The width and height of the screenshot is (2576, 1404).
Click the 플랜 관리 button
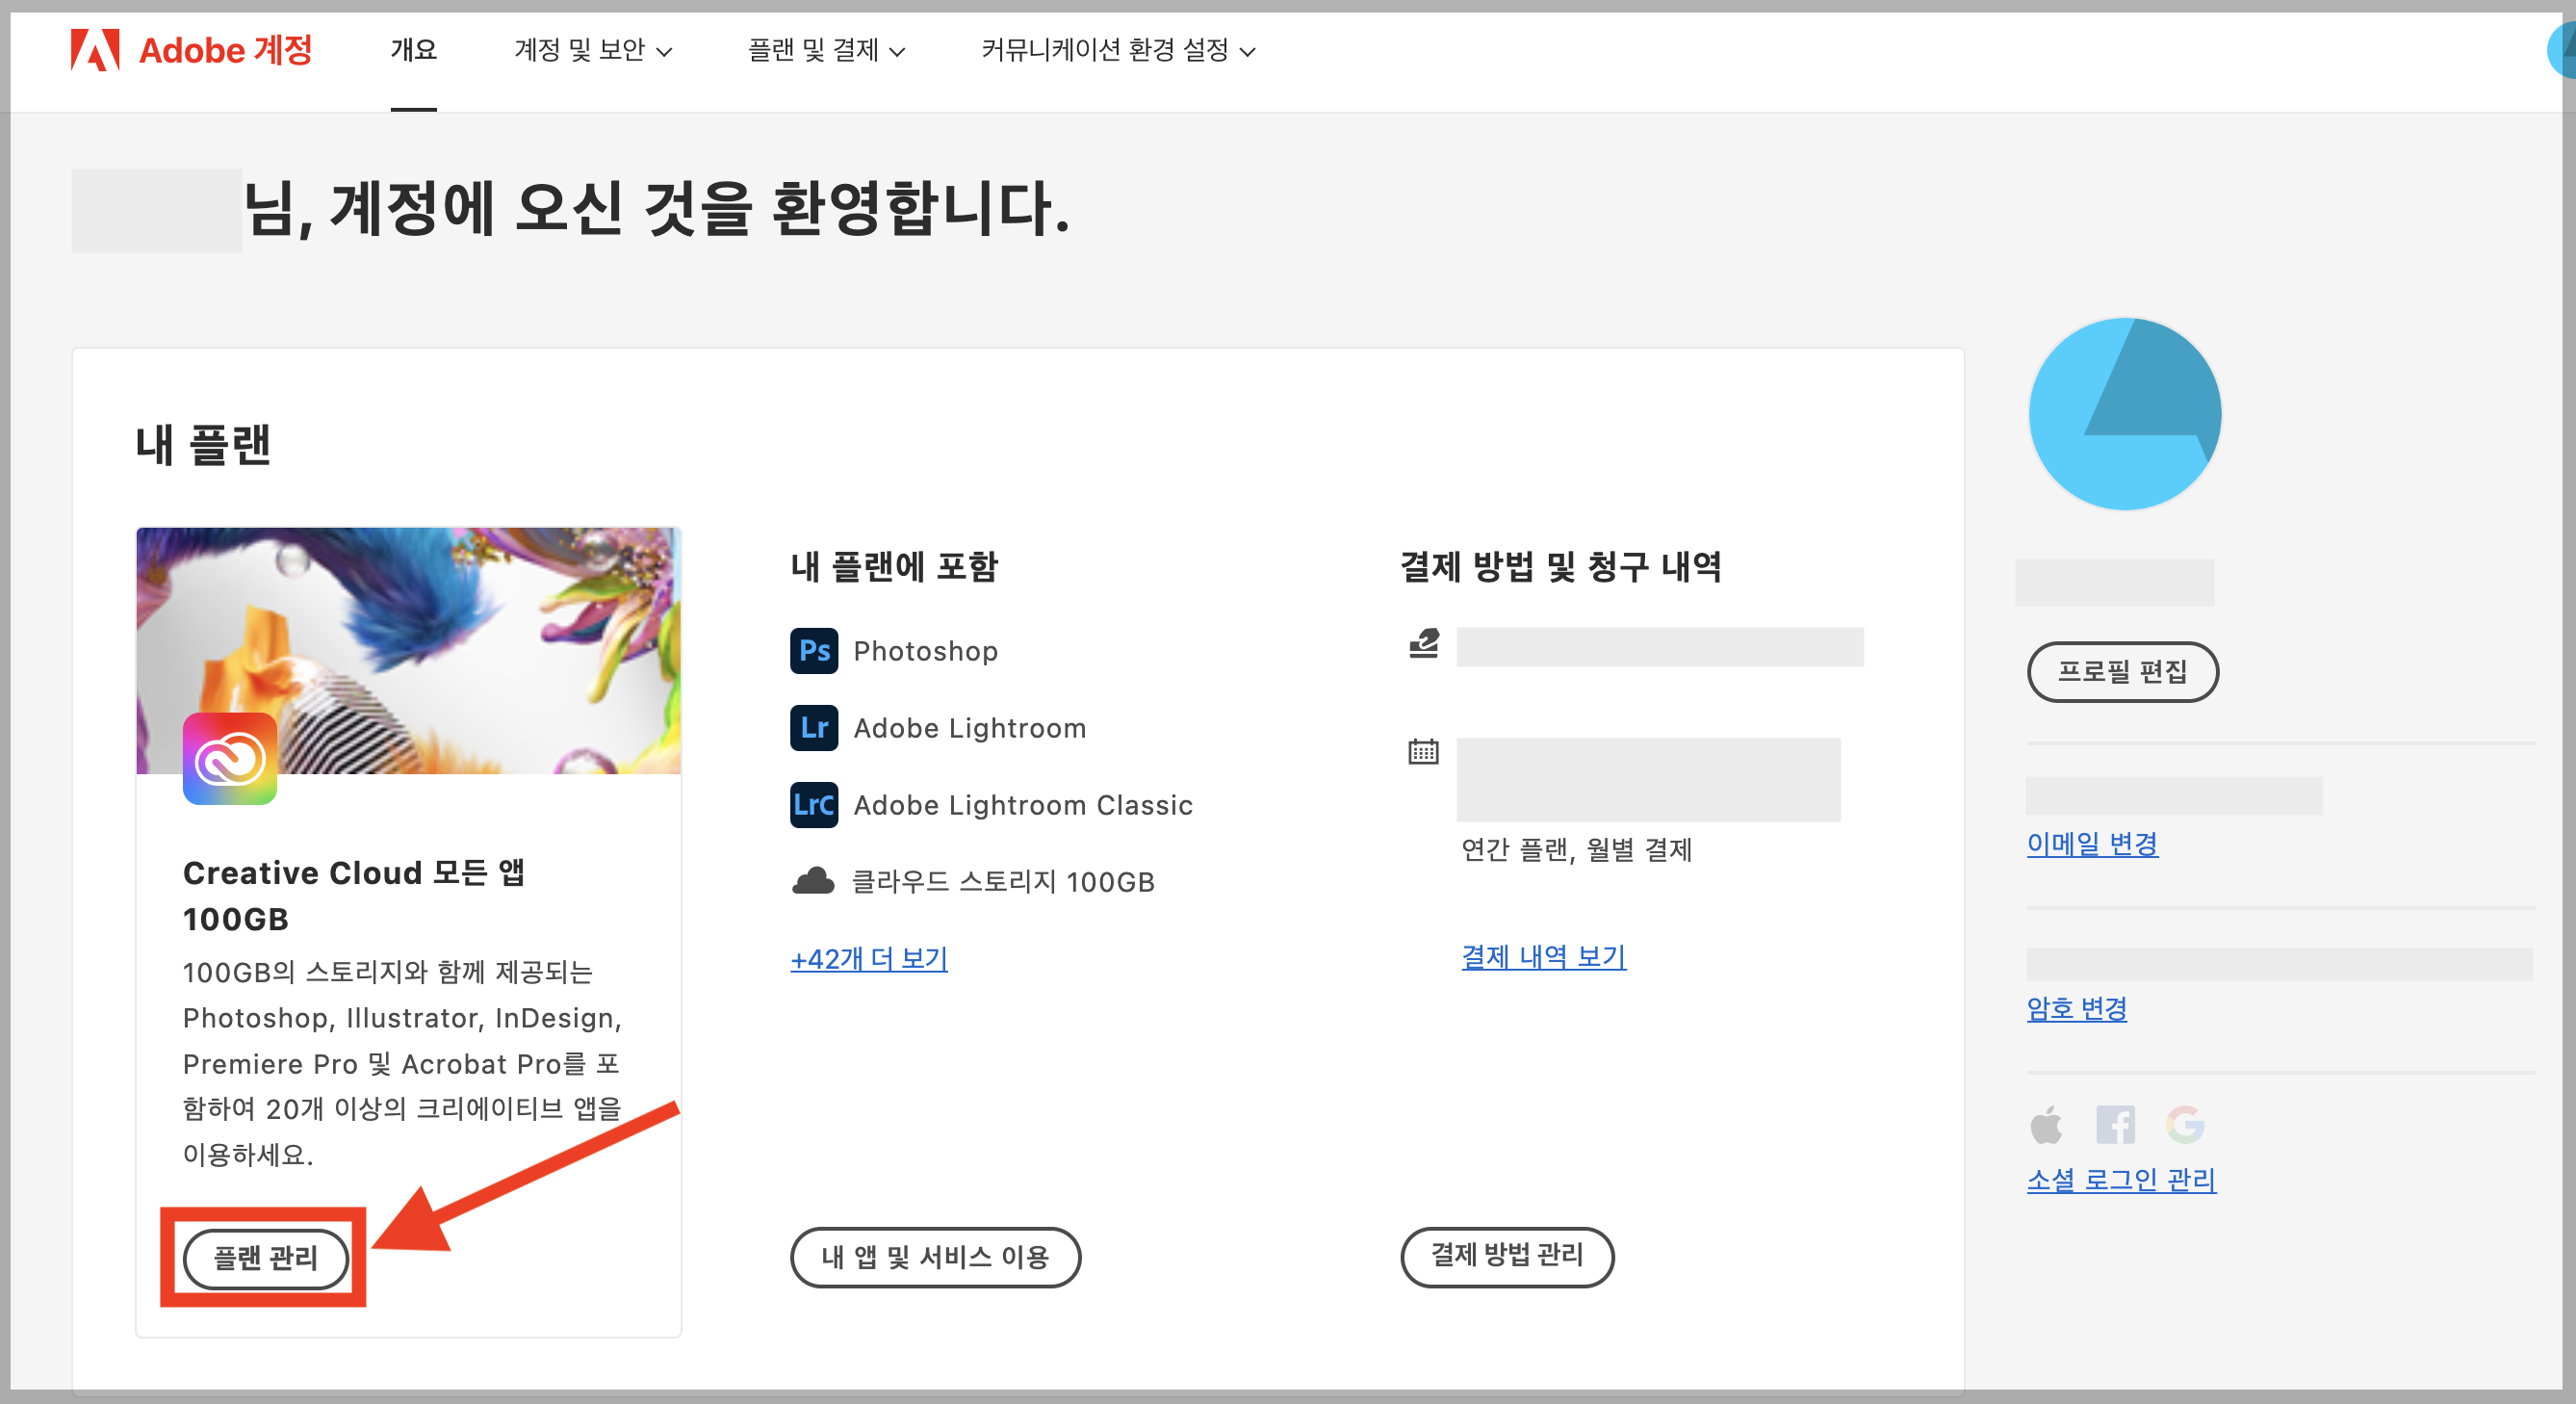pos(265,1257)
